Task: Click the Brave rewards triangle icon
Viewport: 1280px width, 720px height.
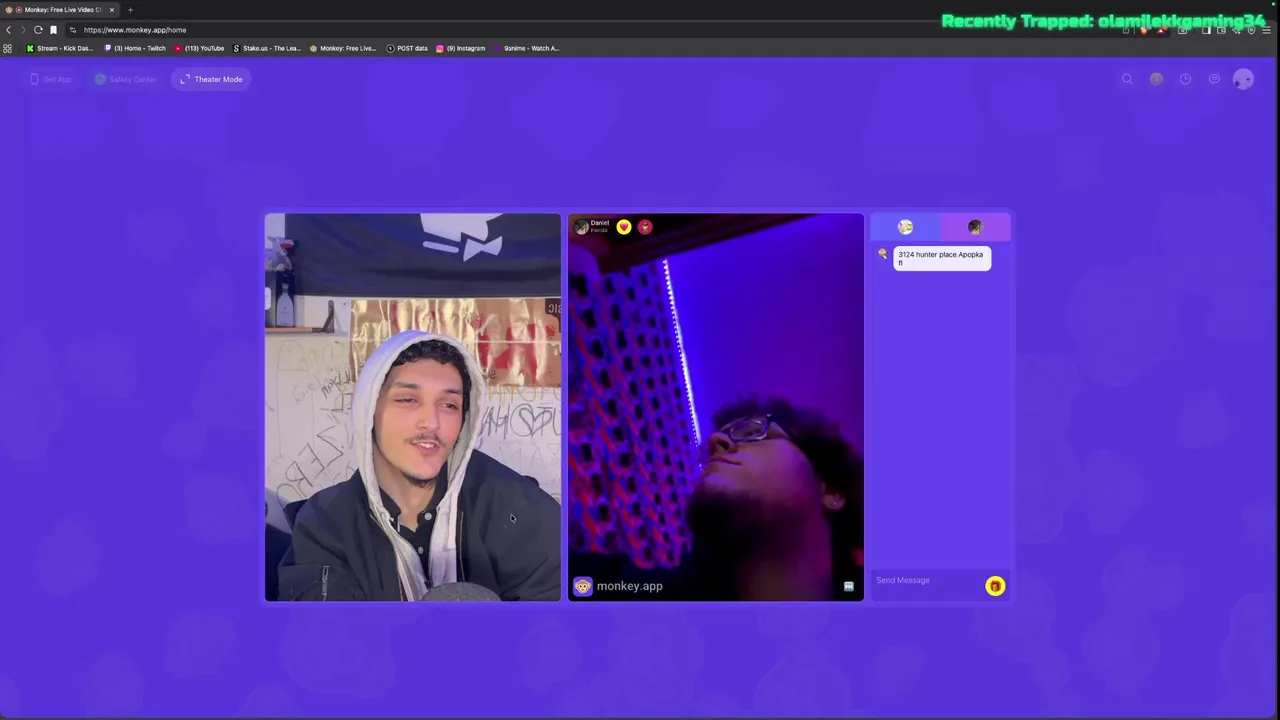Action: (x=1162, y=30)
